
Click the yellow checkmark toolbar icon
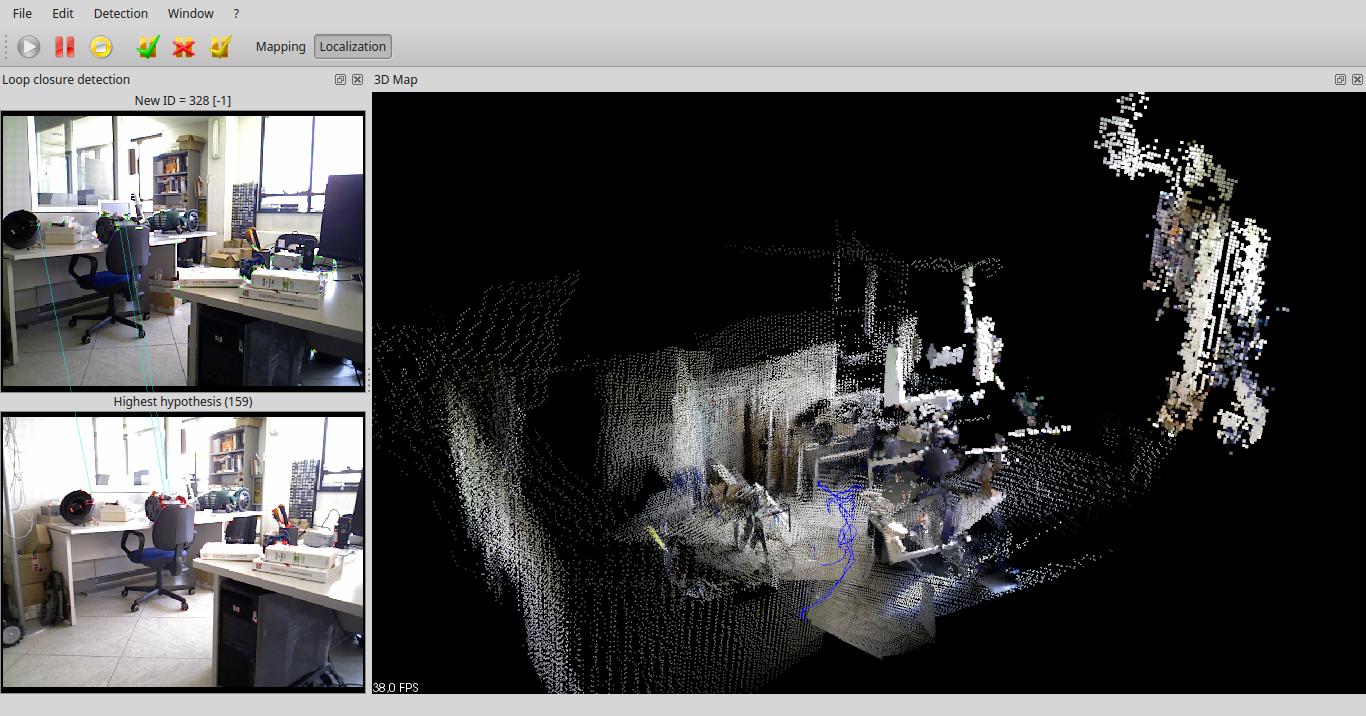click(x=220, y=47)
